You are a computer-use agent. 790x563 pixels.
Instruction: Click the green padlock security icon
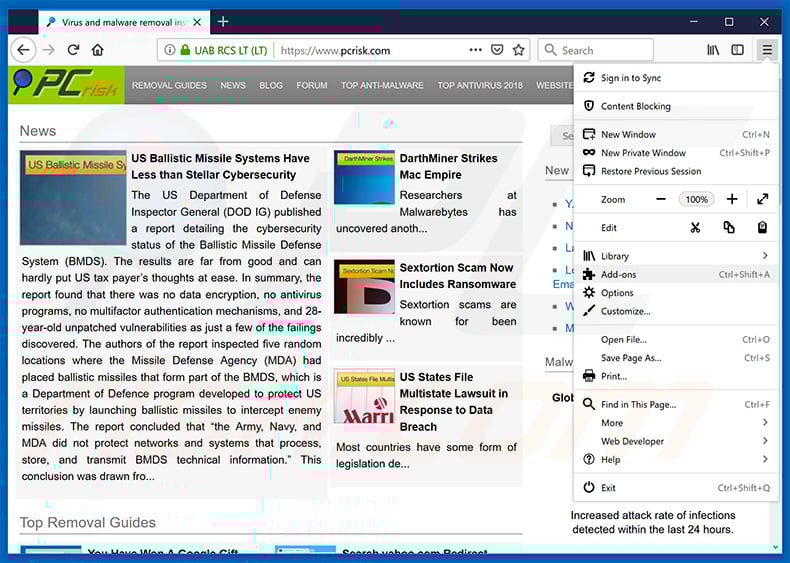[185, 50]
